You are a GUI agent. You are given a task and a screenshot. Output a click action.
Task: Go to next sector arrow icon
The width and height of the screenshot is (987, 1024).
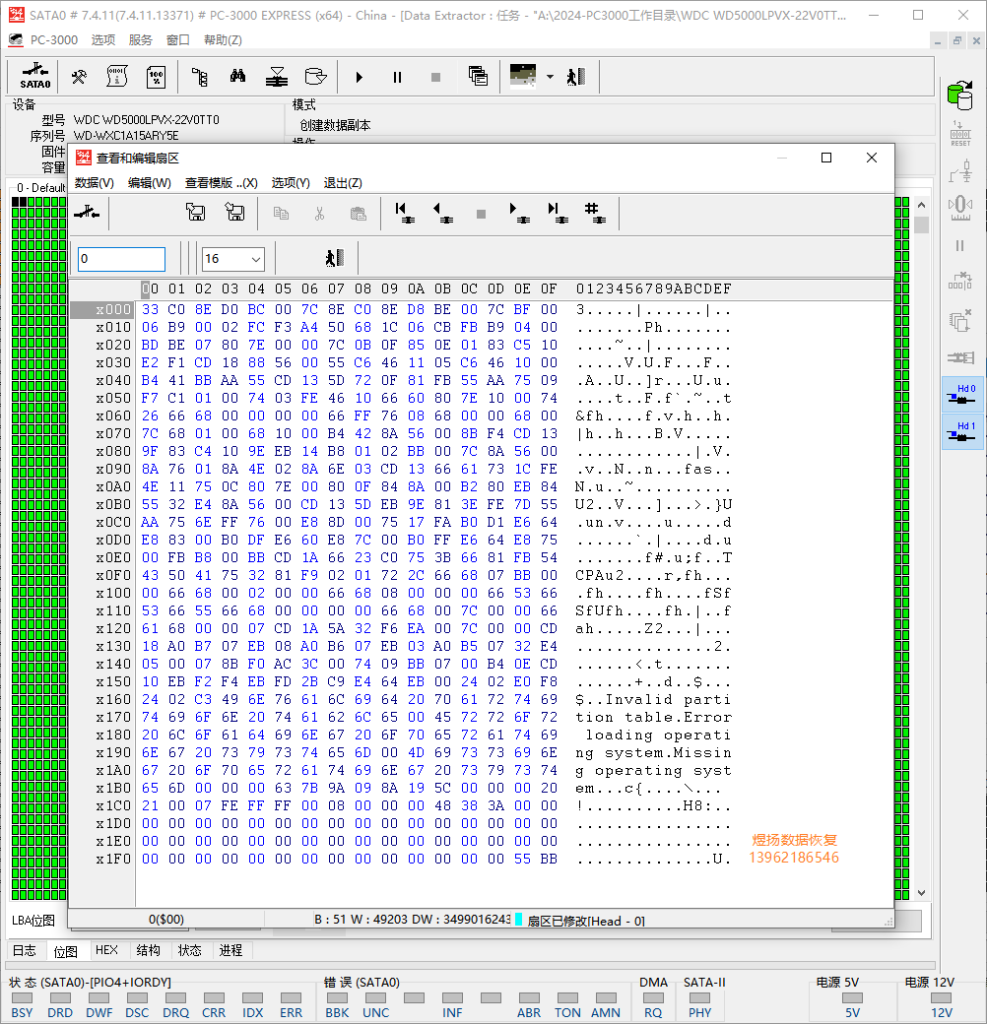coord(519,213)
